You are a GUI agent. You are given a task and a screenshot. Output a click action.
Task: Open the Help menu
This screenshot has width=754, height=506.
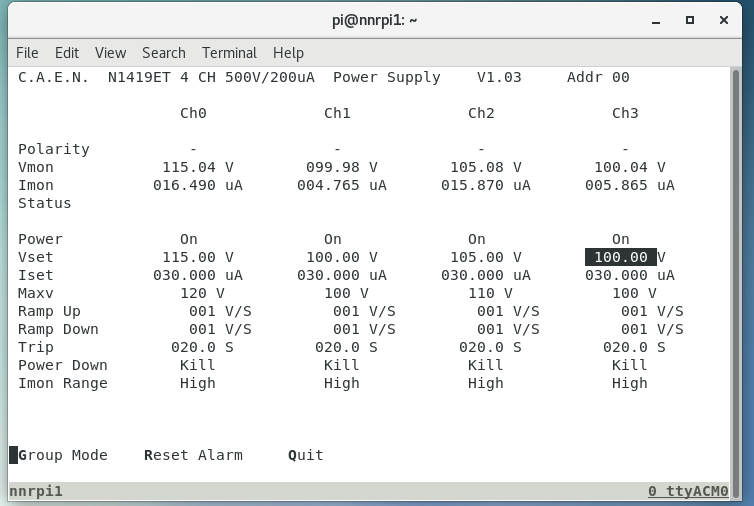click(288, 53)
